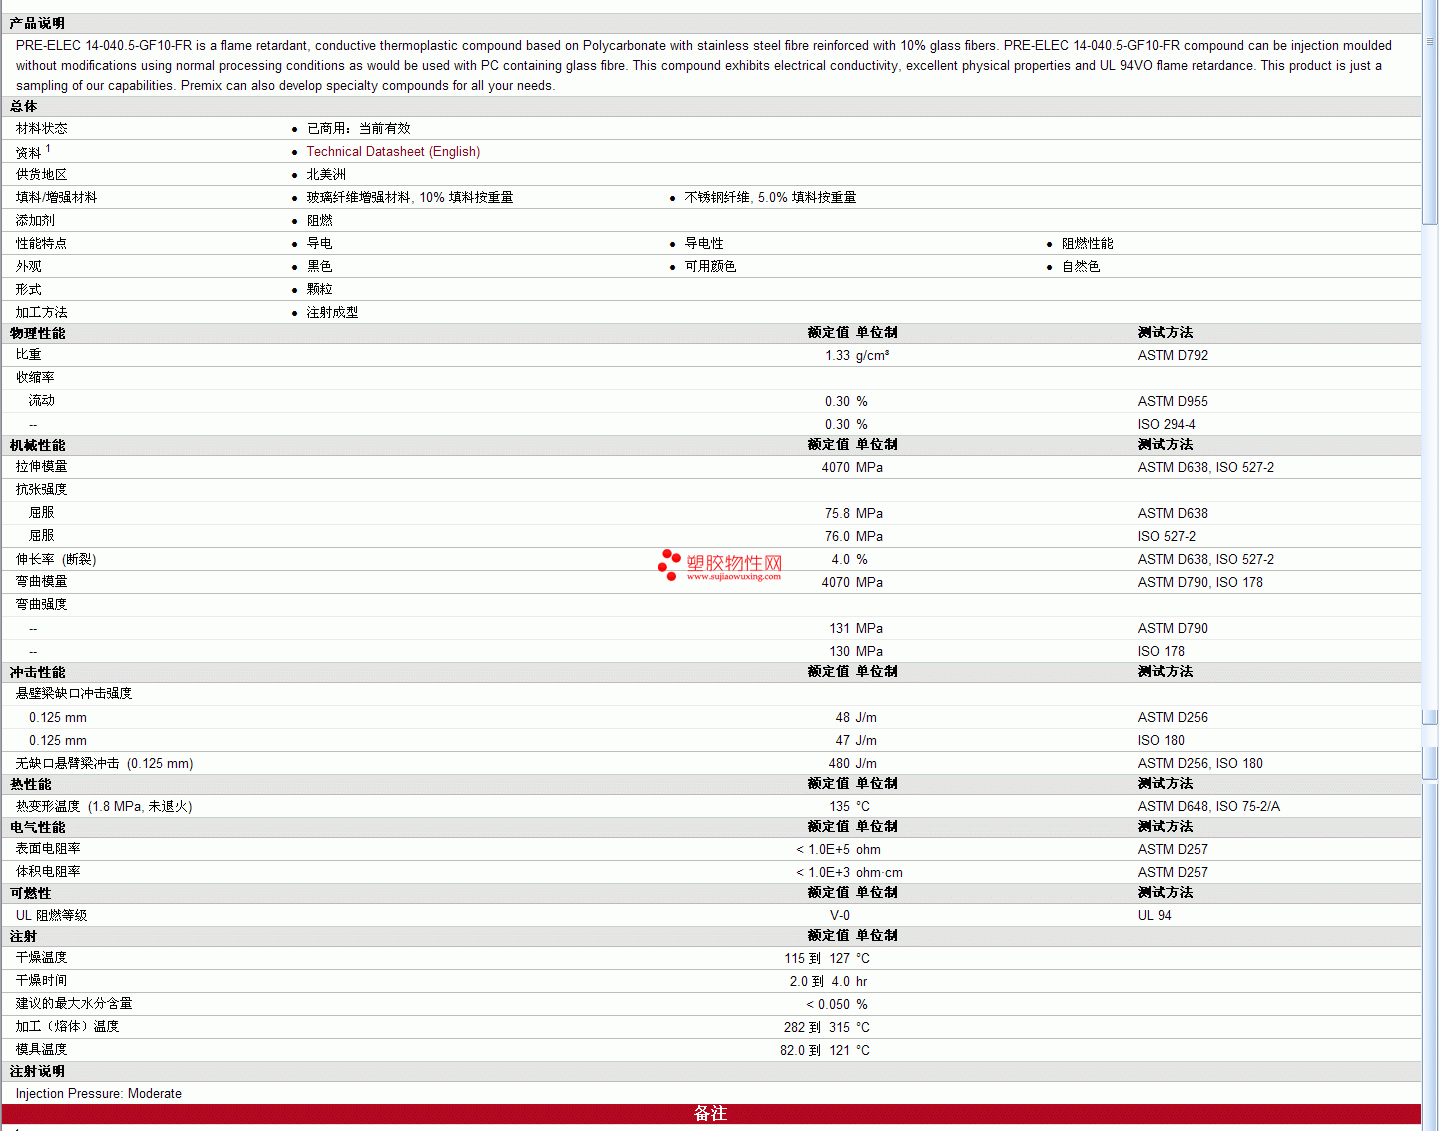This screenshot has width=1440, height=1131.
Task: Select the 冲击性能 section header
Action: point(37,673)
